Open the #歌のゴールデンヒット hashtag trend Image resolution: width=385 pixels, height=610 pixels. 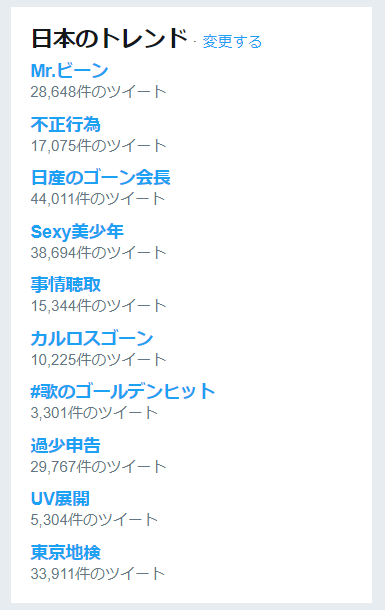[123, 391]
